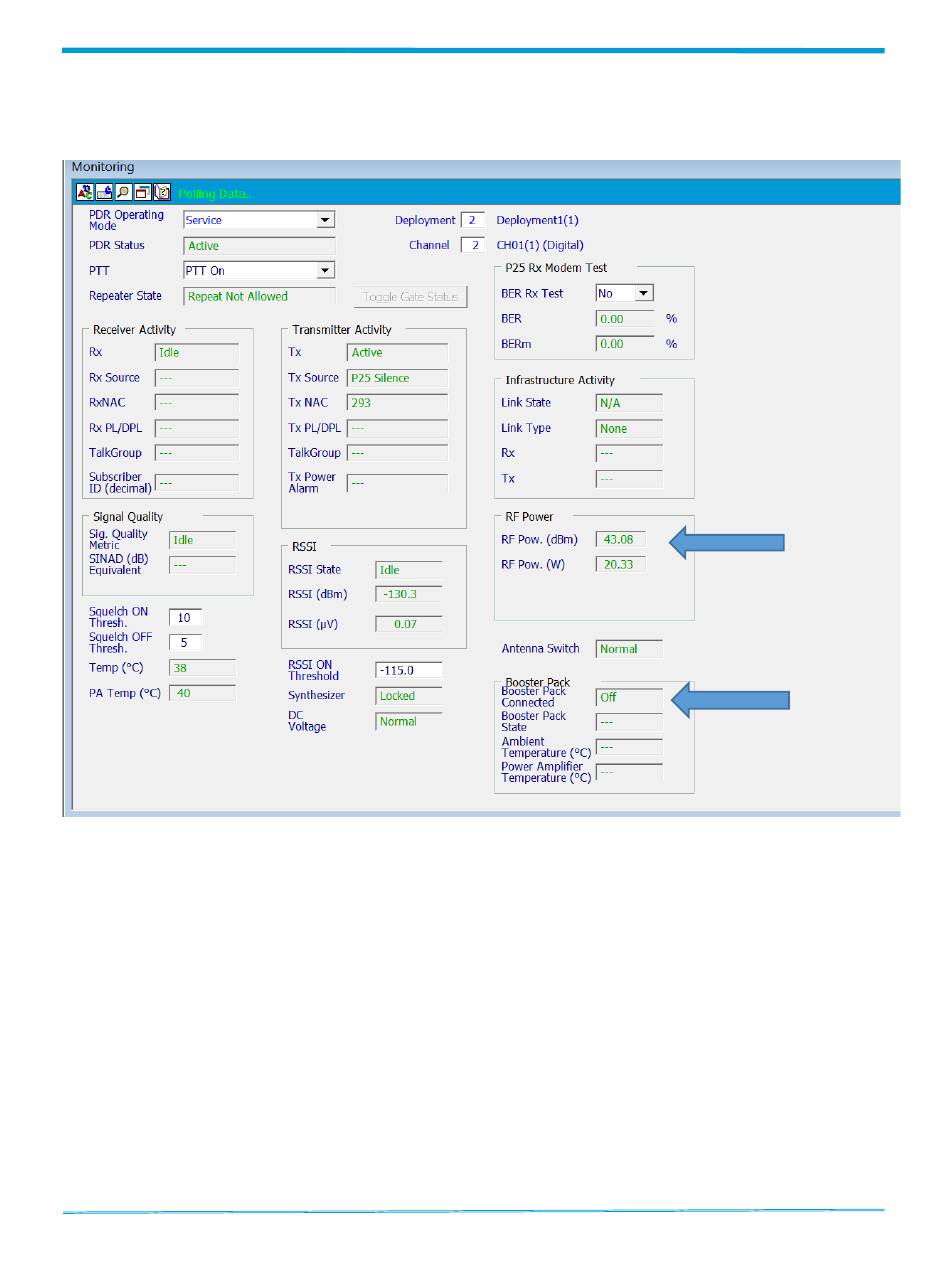Click the DC Voltage value Normal
Viewport: 950px width, 1267px height.
pyautogui.click(x=409, y=721)
